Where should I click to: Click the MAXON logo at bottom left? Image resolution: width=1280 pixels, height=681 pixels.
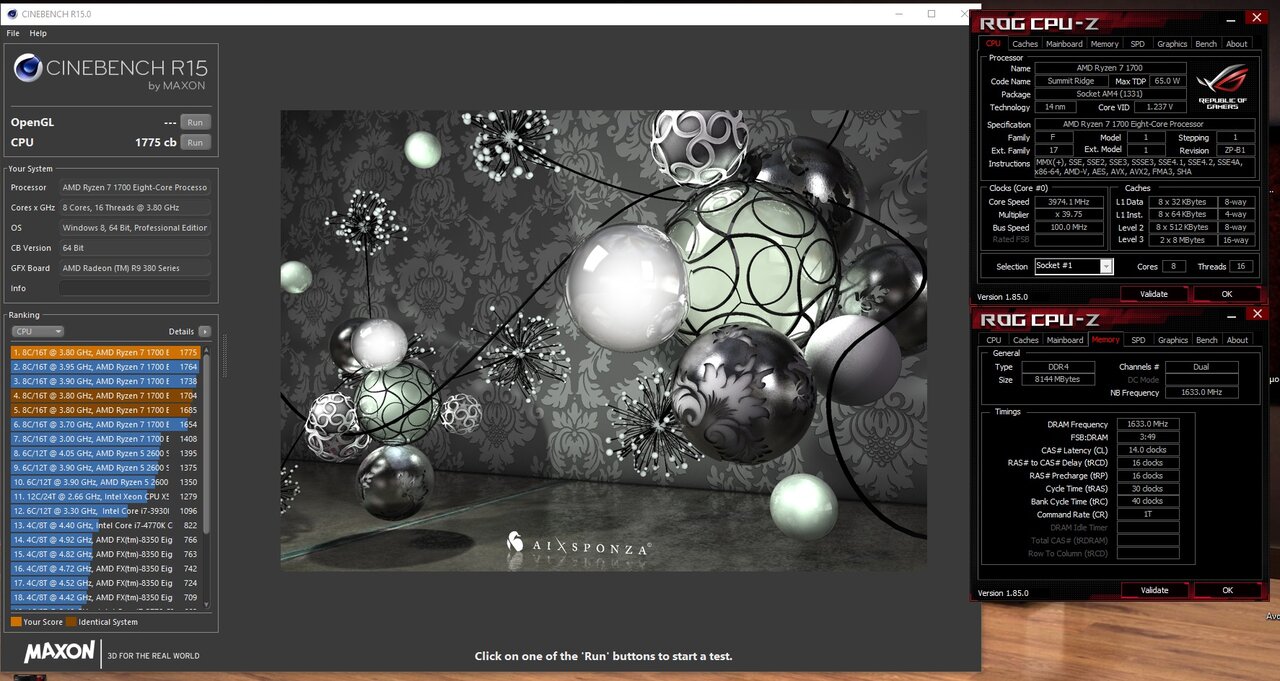click(60, 654)
